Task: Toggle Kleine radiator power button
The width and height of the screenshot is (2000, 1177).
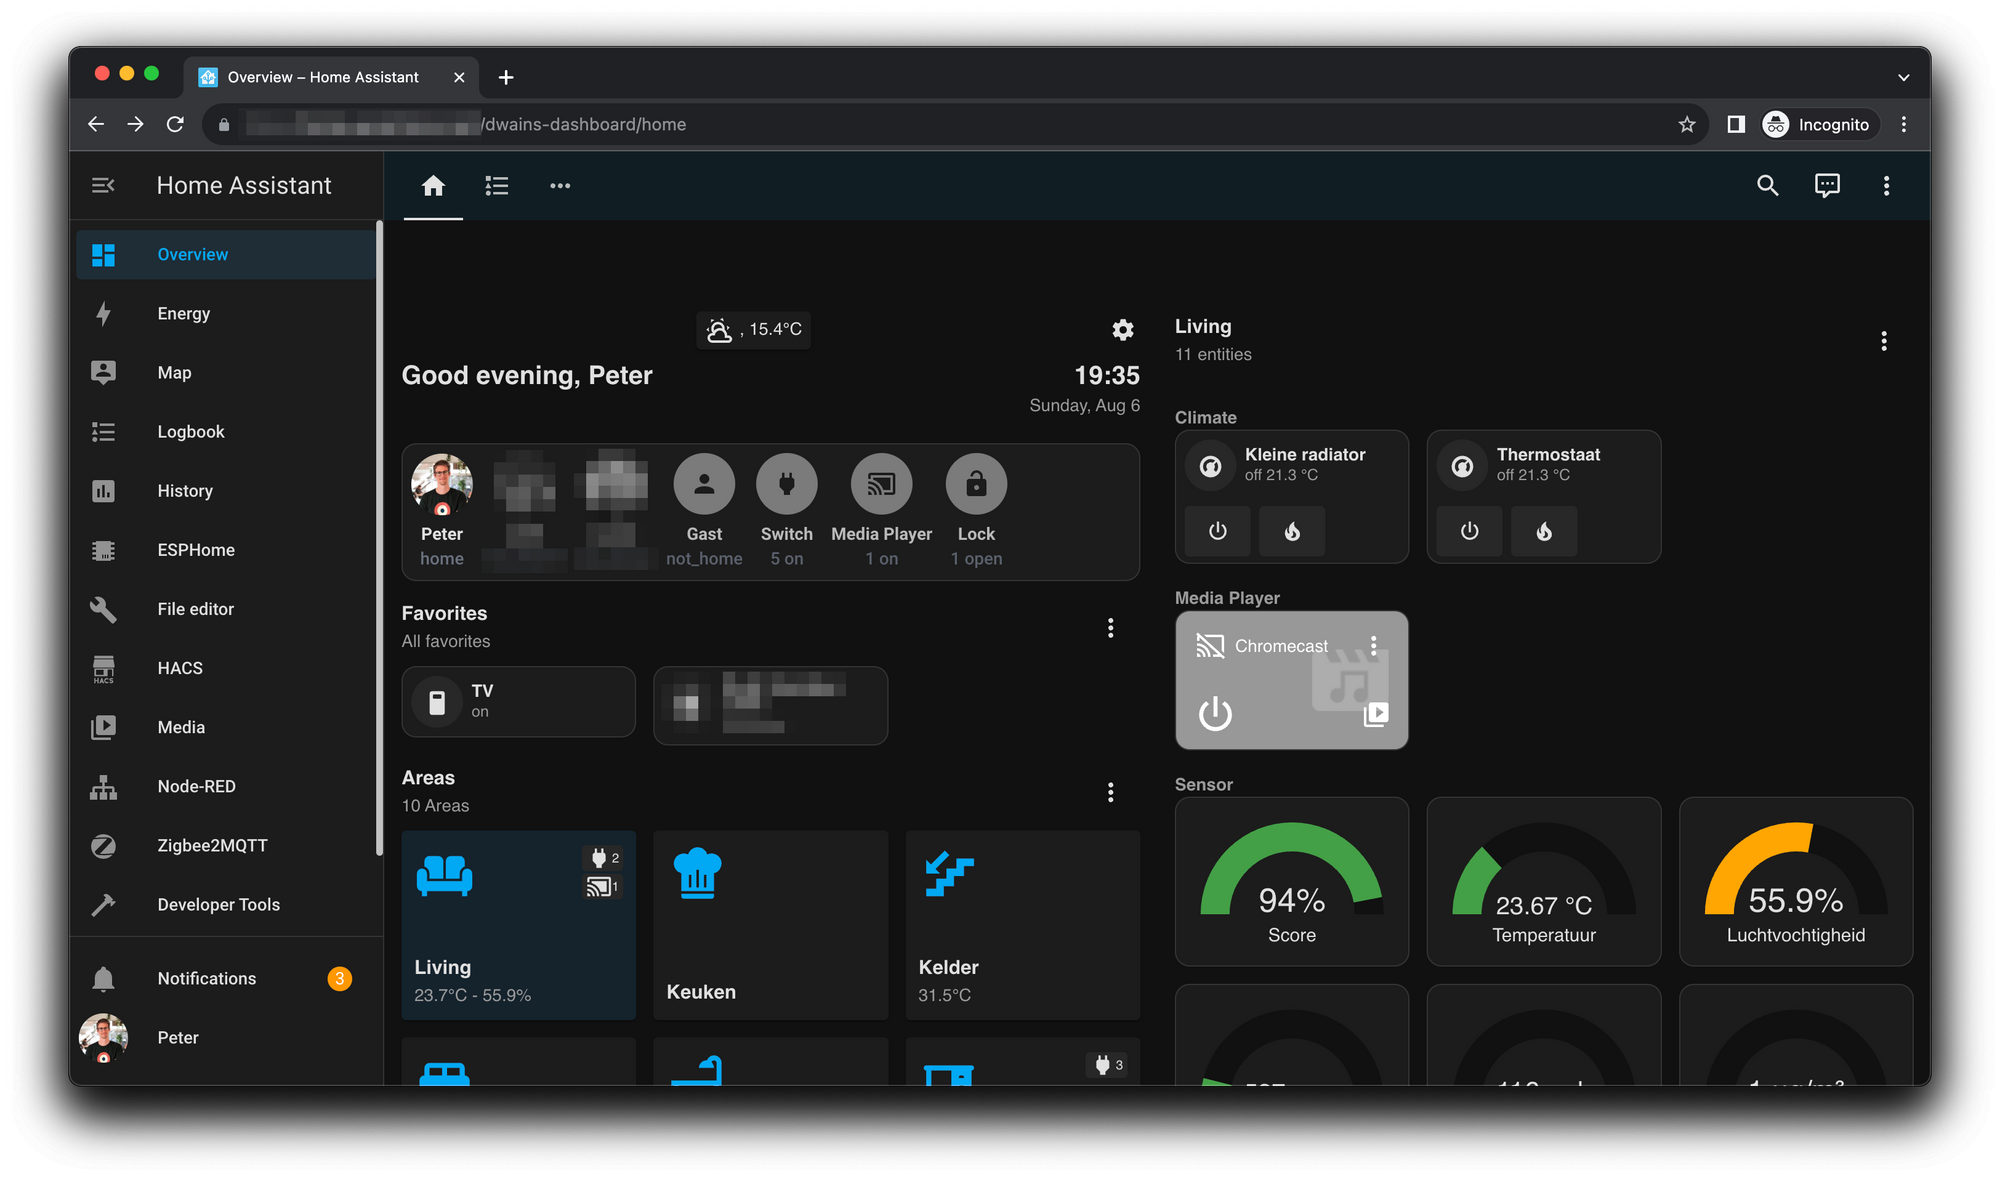Action: click(1216, 530)
